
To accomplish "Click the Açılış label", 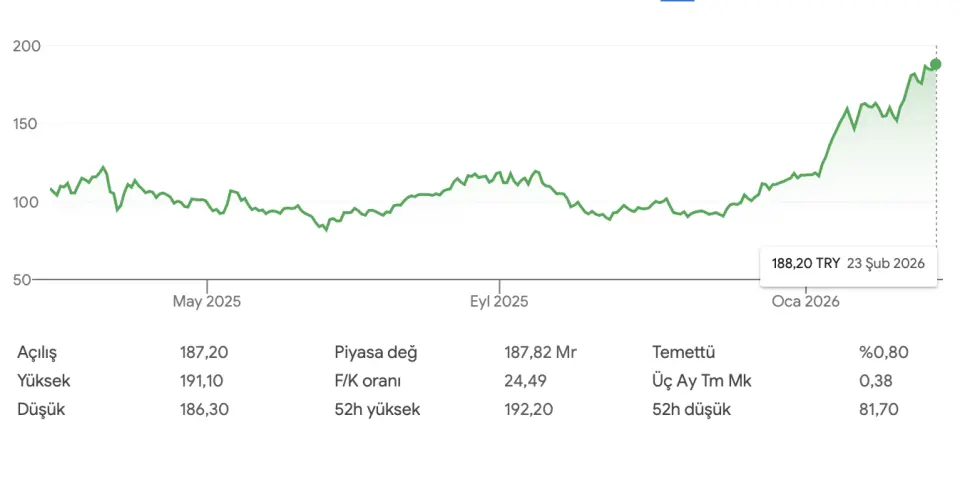I will [38, 352].
